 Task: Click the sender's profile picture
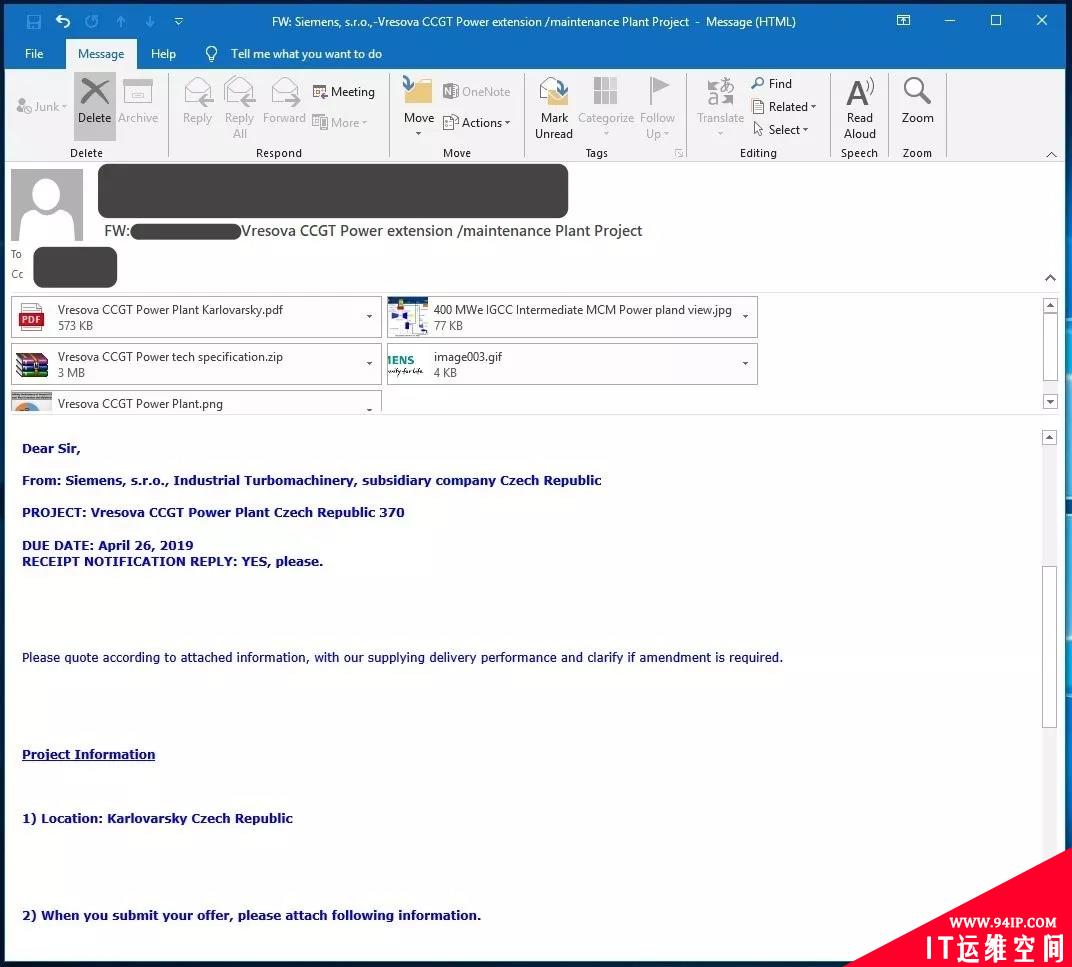click(46, 204)
